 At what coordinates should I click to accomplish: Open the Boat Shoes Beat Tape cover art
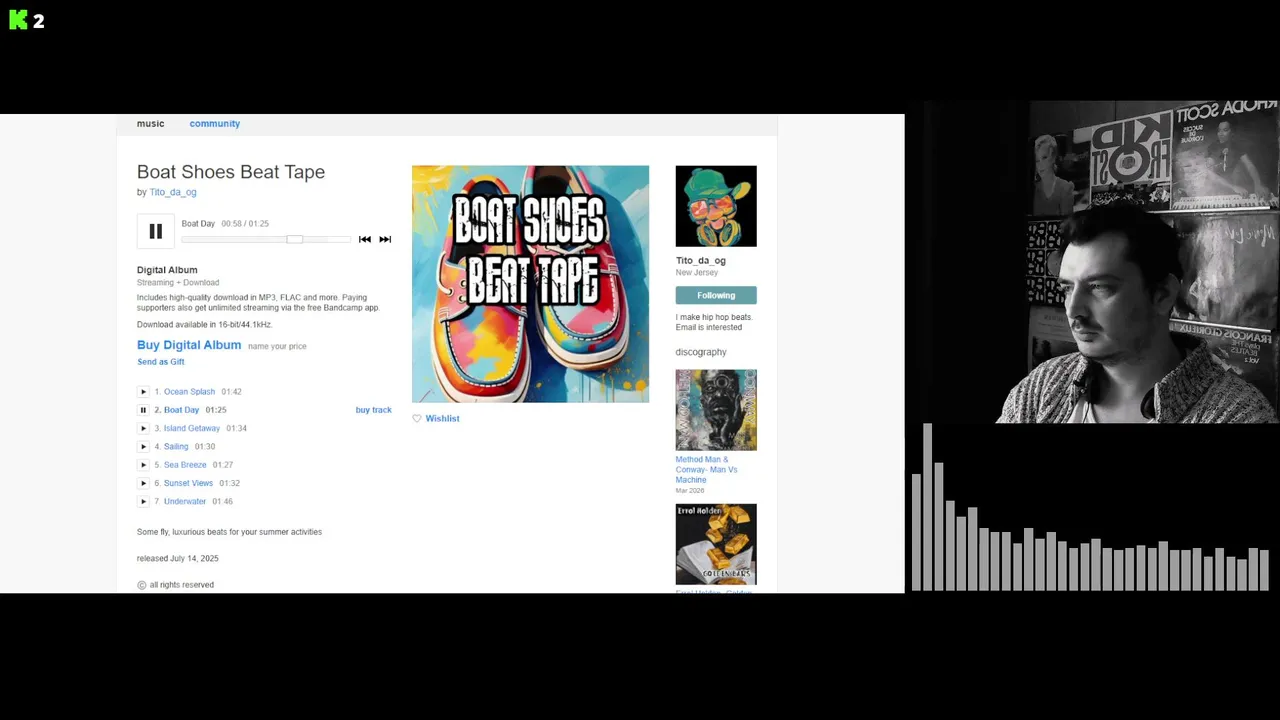(530, 284)
